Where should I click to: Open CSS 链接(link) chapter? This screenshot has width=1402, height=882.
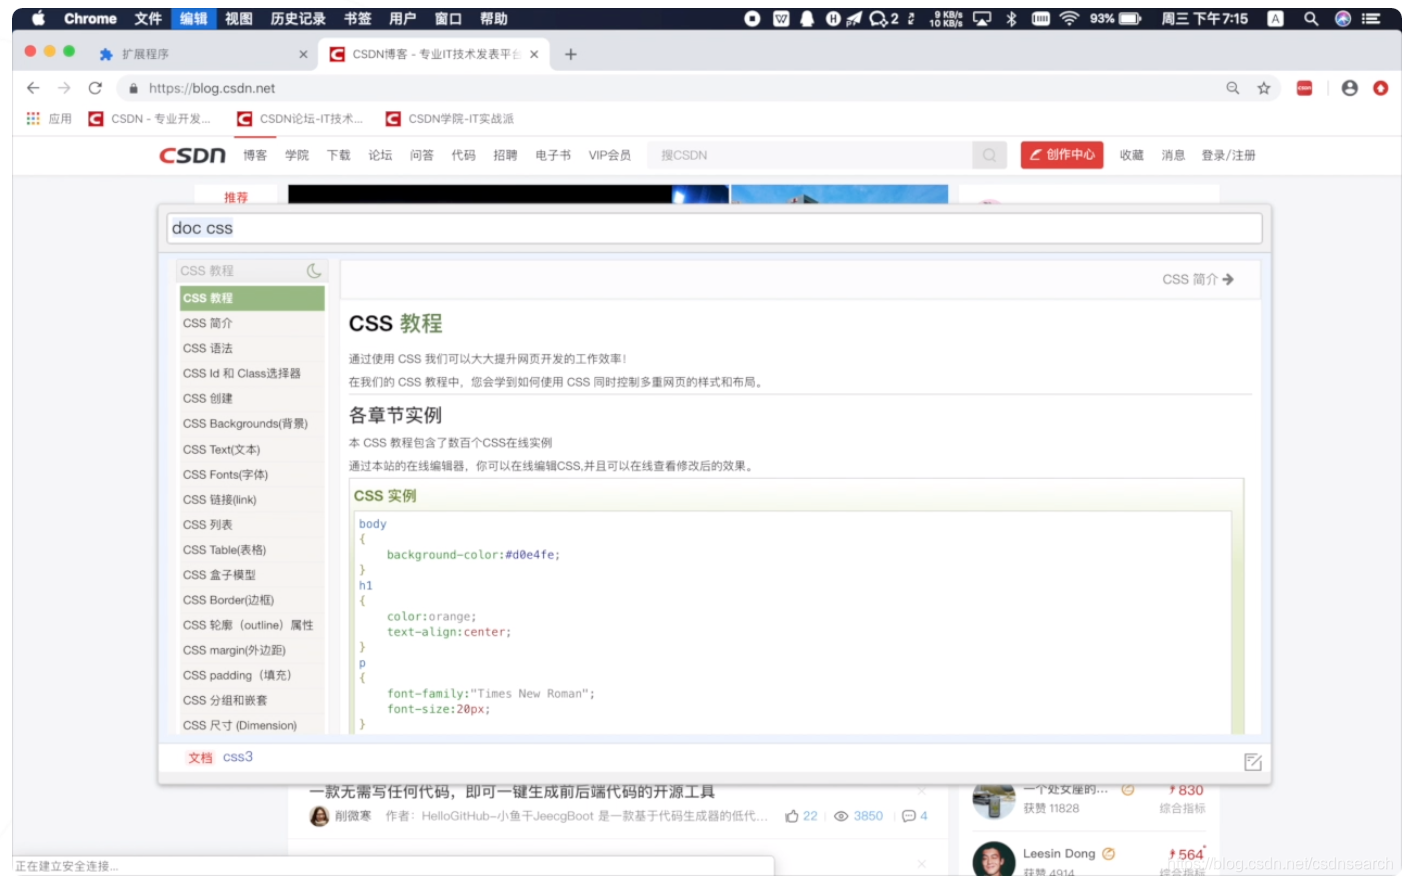click(252, 500)
